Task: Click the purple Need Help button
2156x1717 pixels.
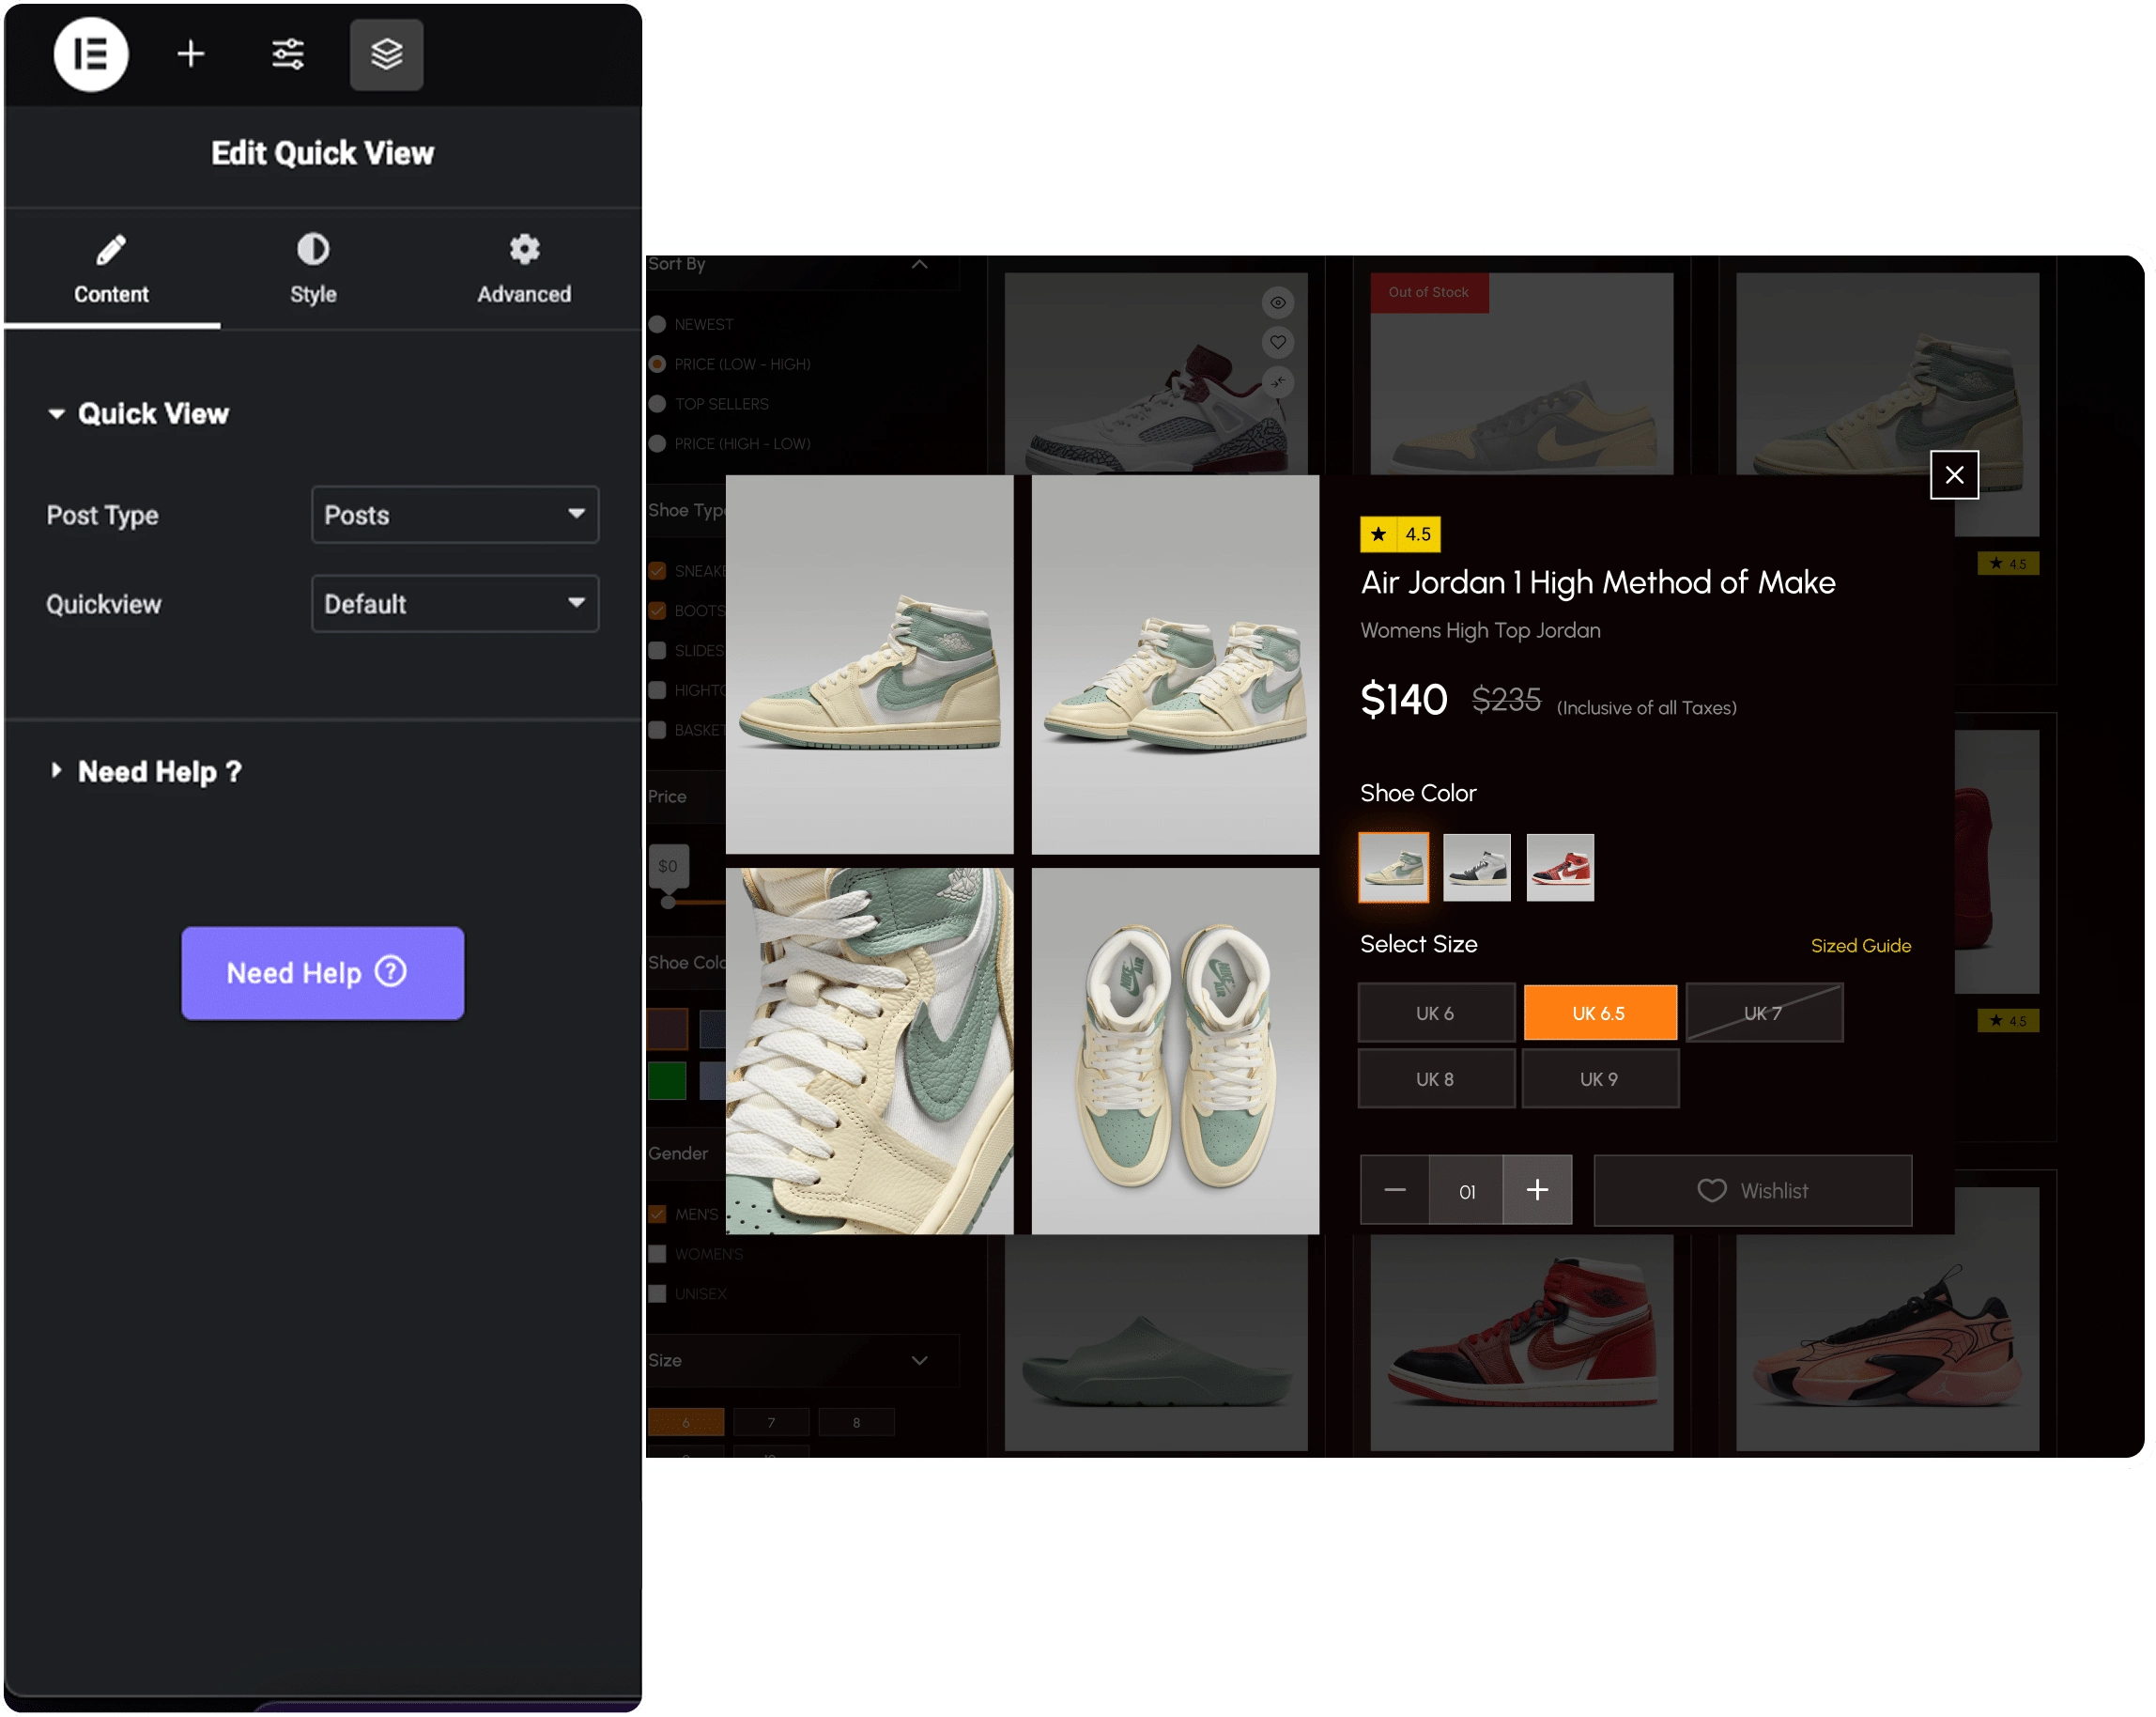Action: click(322, 973)
